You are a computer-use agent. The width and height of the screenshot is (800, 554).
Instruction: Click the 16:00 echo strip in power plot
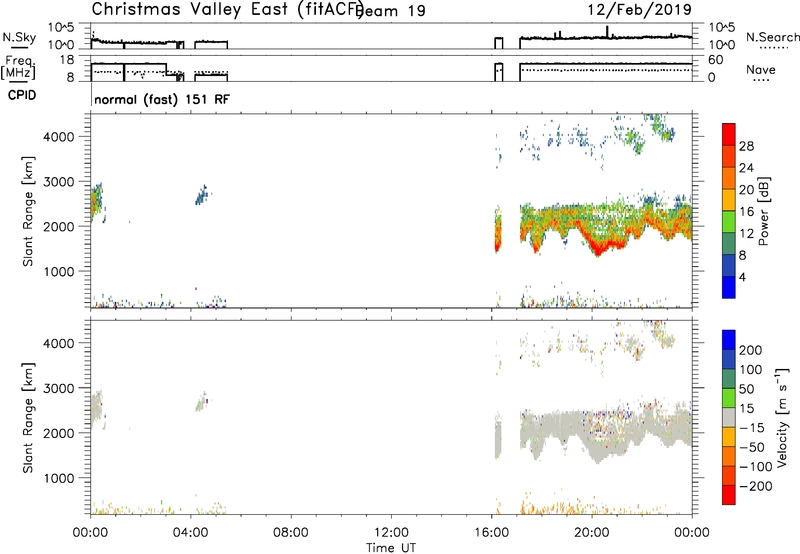pyautogui.click(x=498, y=230)
